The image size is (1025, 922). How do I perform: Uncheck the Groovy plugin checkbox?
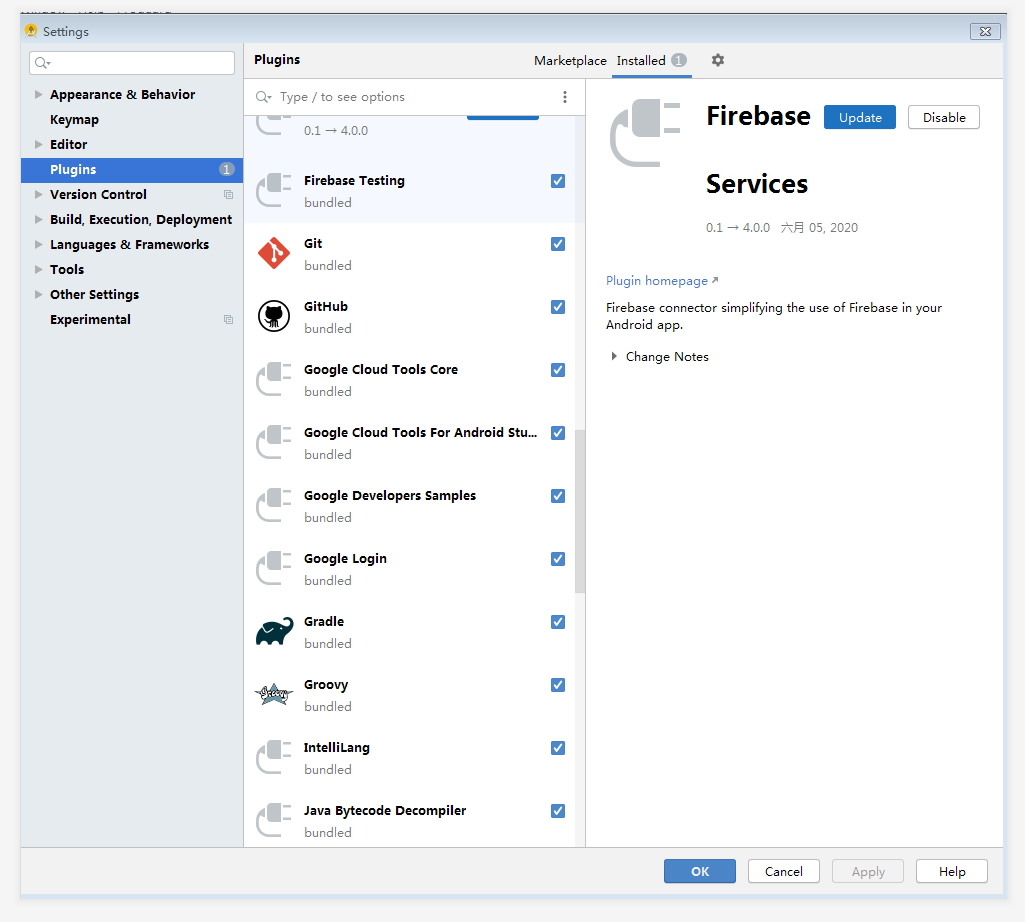pyautogui.click(x=558, y=685)
